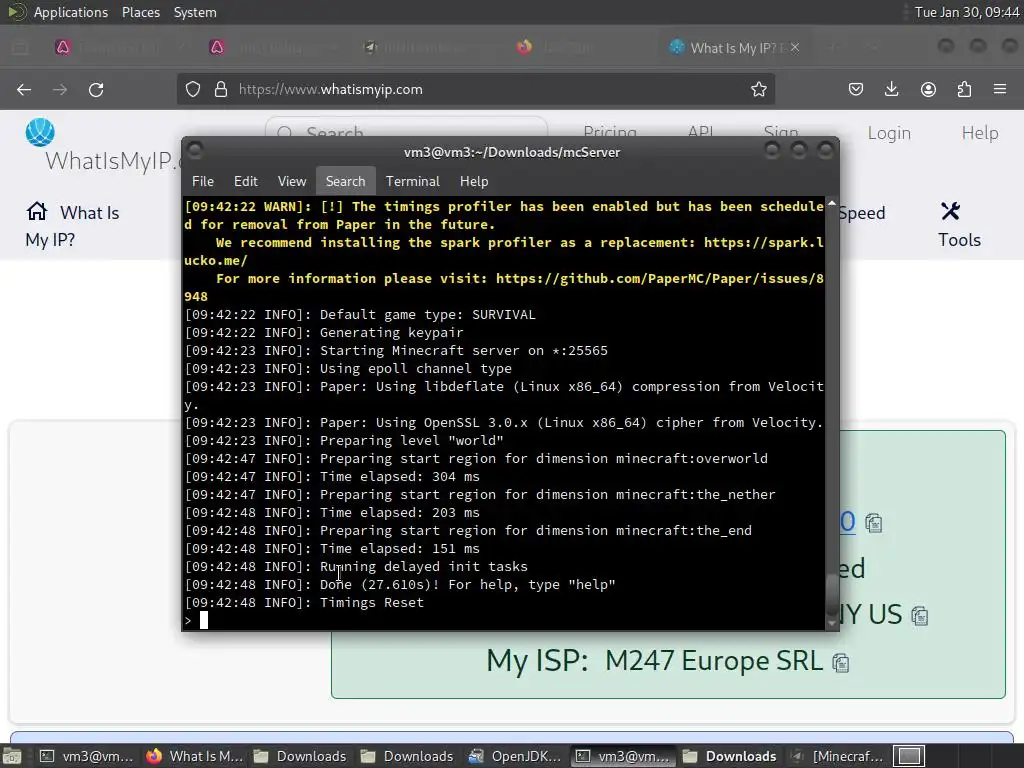
Task: Switch to the first vm3@vm taskbar terminal
Action: click(x=86, y=756)
